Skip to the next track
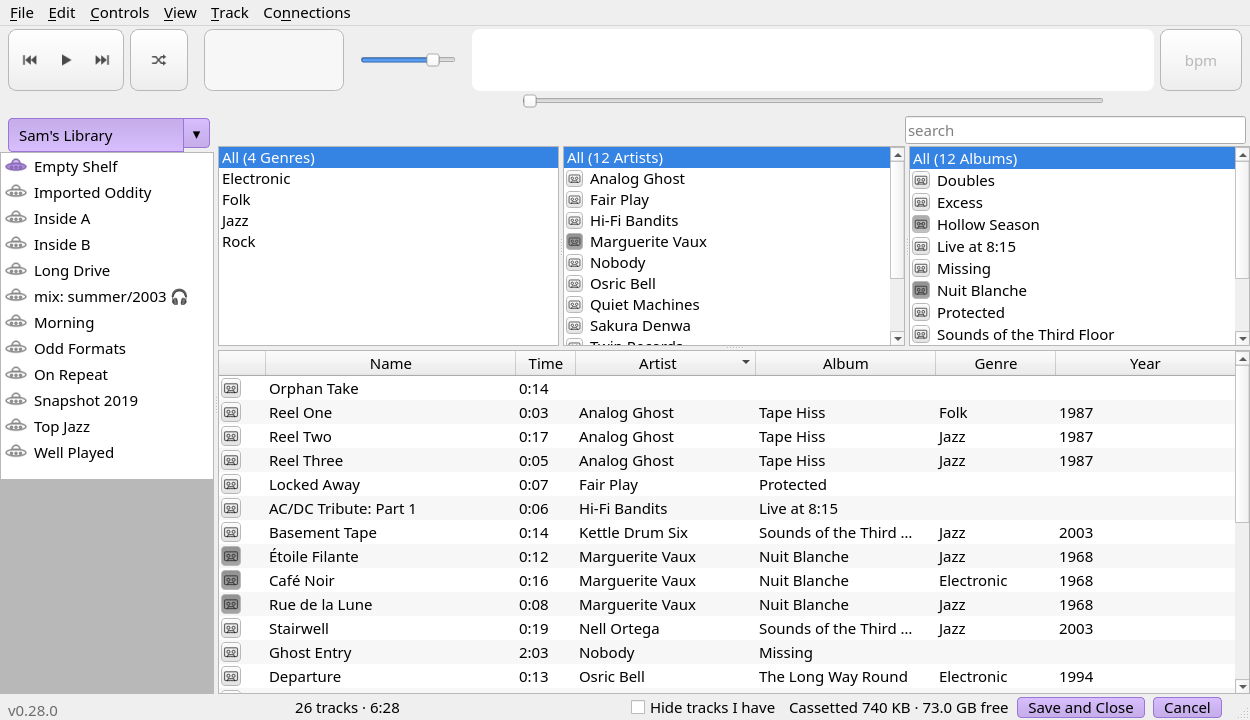 coord(102,60)
